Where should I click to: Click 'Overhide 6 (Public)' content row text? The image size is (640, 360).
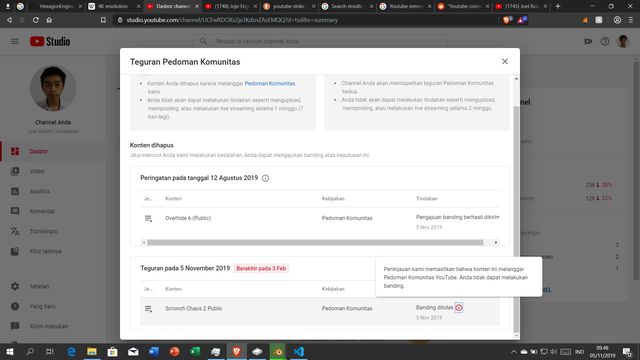pyautogui.click(x=188, y=218)
